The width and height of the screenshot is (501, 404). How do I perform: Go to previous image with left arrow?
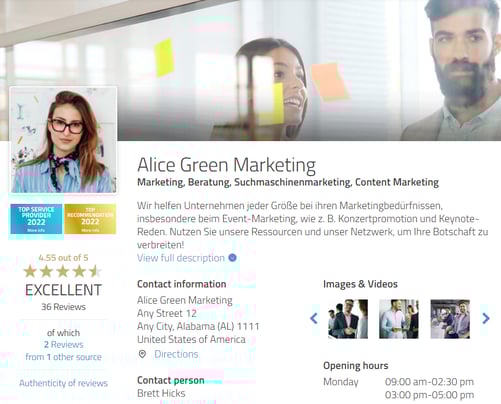click(x=314, y=318)
